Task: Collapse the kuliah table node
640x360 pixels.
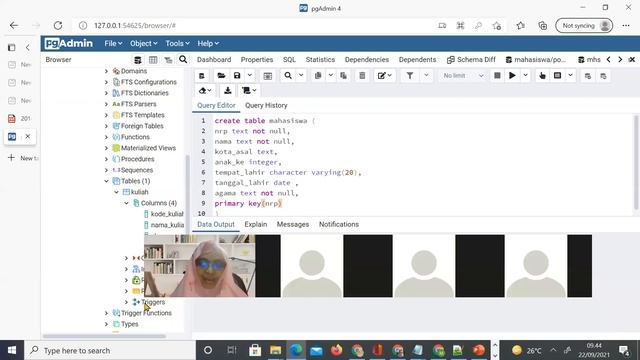Action: (116, 192)
